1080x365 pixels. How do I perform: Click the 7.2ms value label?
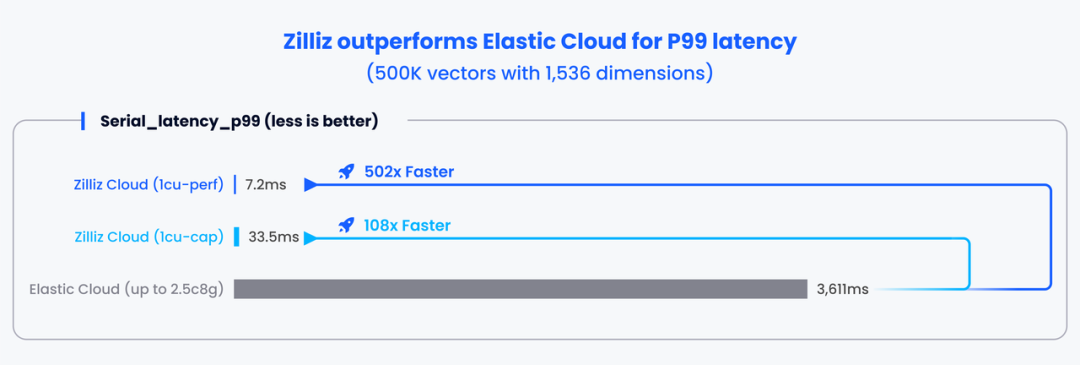[x=267, y=185]
